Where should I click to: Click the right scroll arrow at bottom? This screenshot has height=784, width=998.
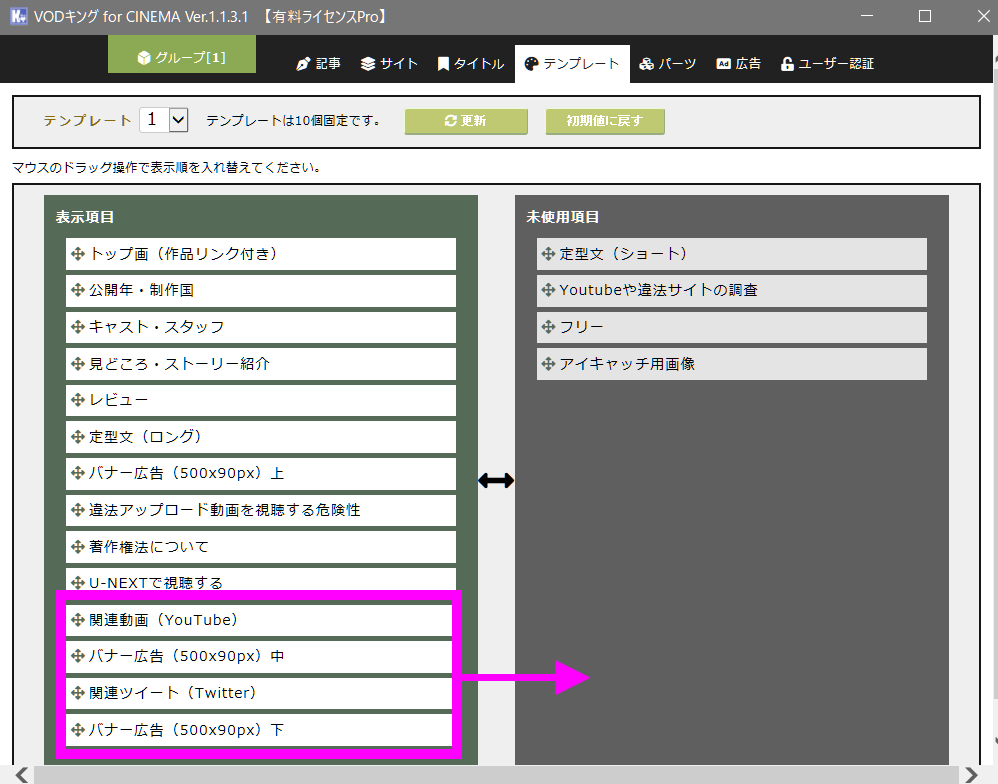[970, 775]
